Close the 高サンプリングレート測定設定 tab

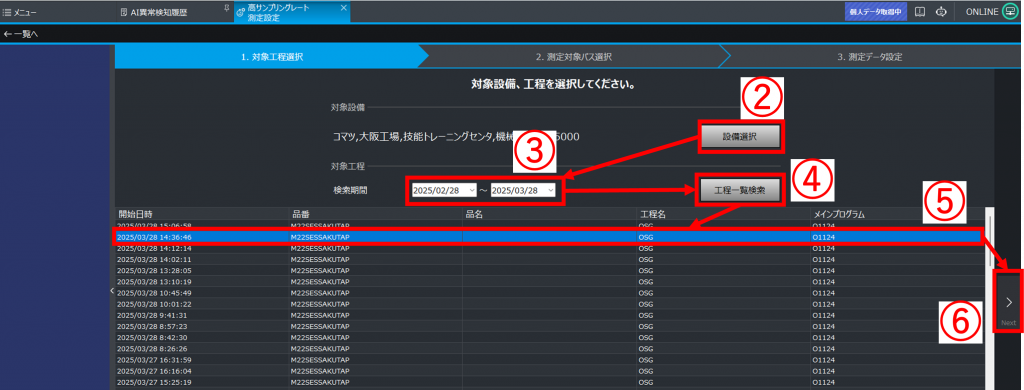coord(344,8)
